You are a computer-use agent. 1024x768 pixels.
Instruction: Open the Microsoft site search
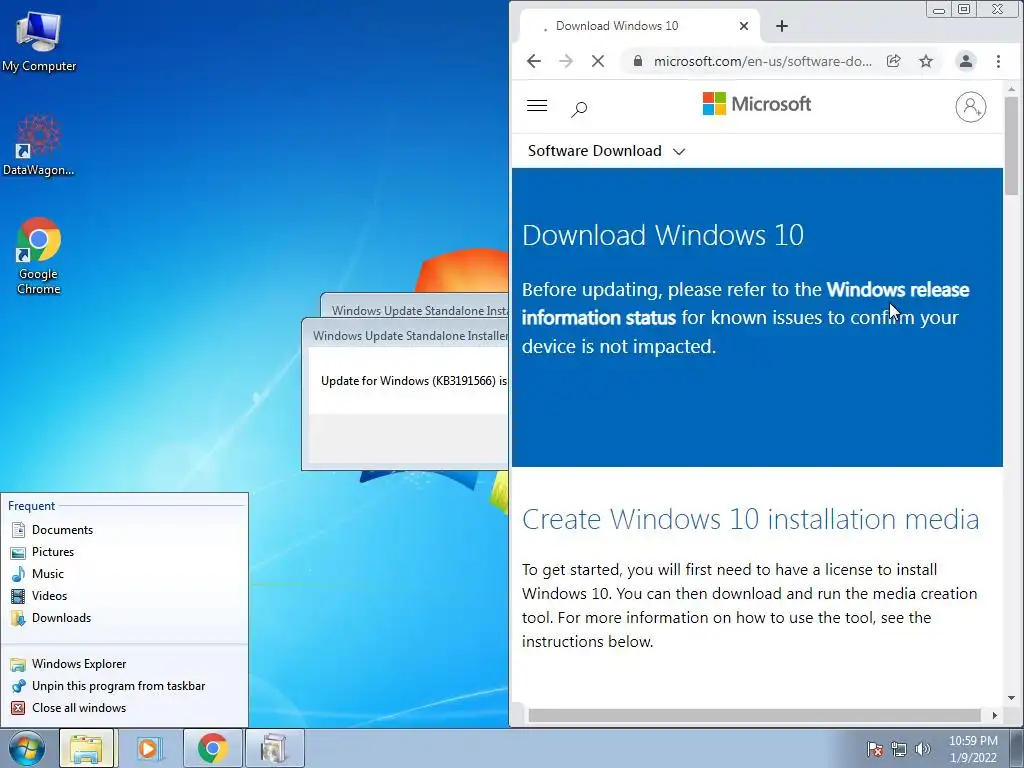[x=579, y=108]
